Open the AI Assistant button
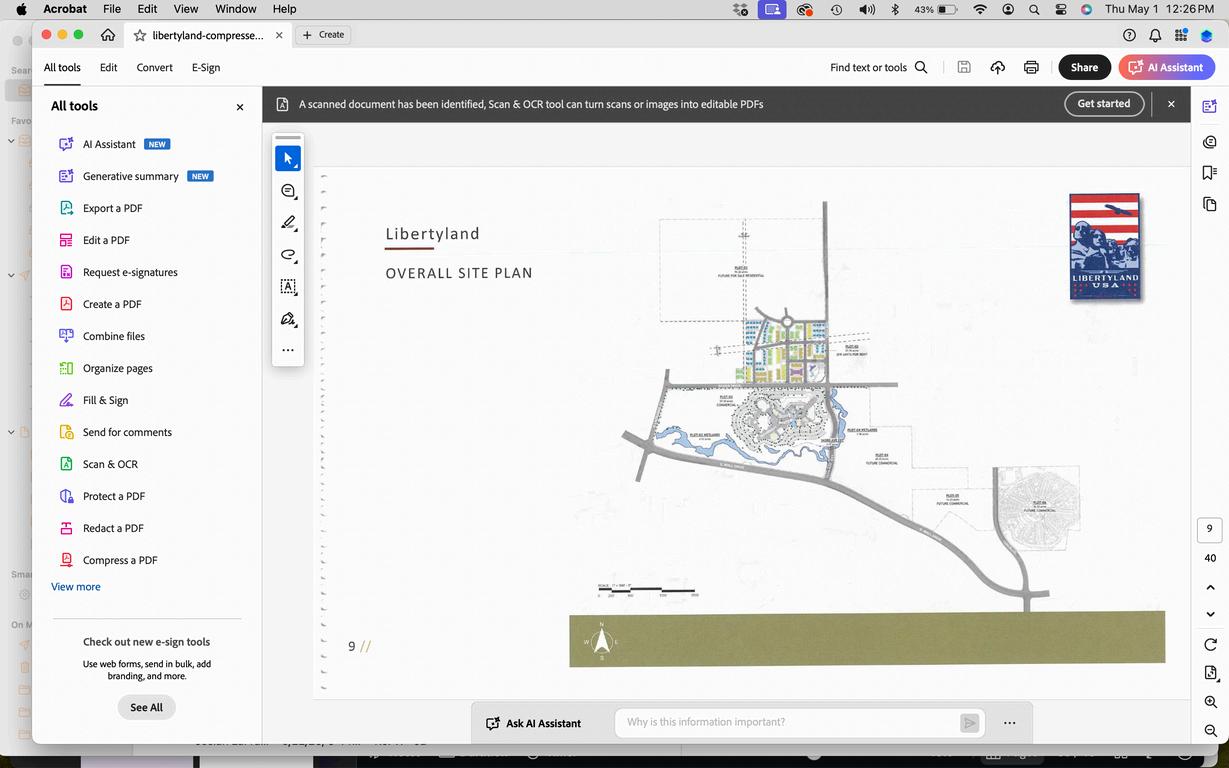This screenshot has width=1229, height=768. pos(1166,67)
